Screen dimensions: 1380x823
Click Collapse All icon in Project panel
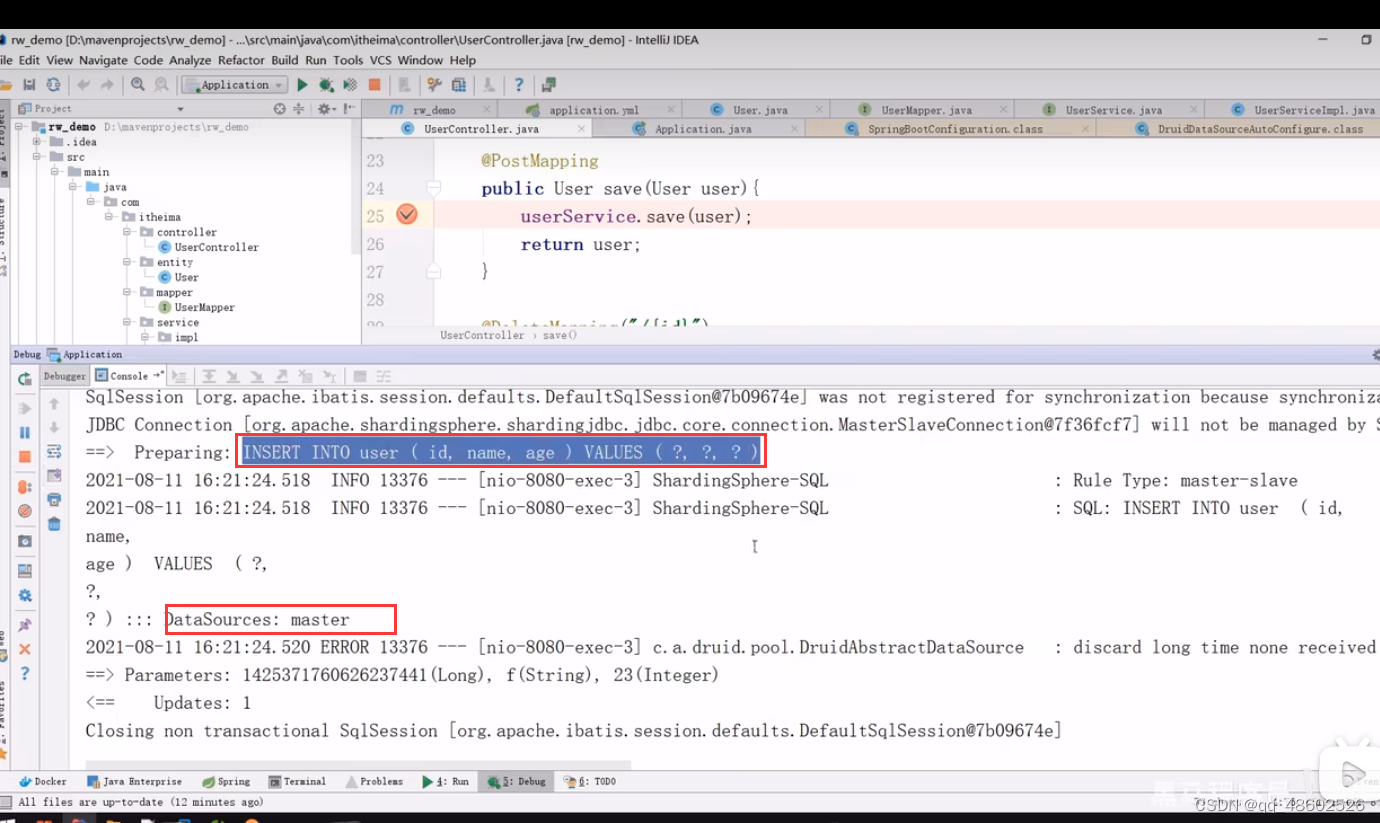click(301, 109)
